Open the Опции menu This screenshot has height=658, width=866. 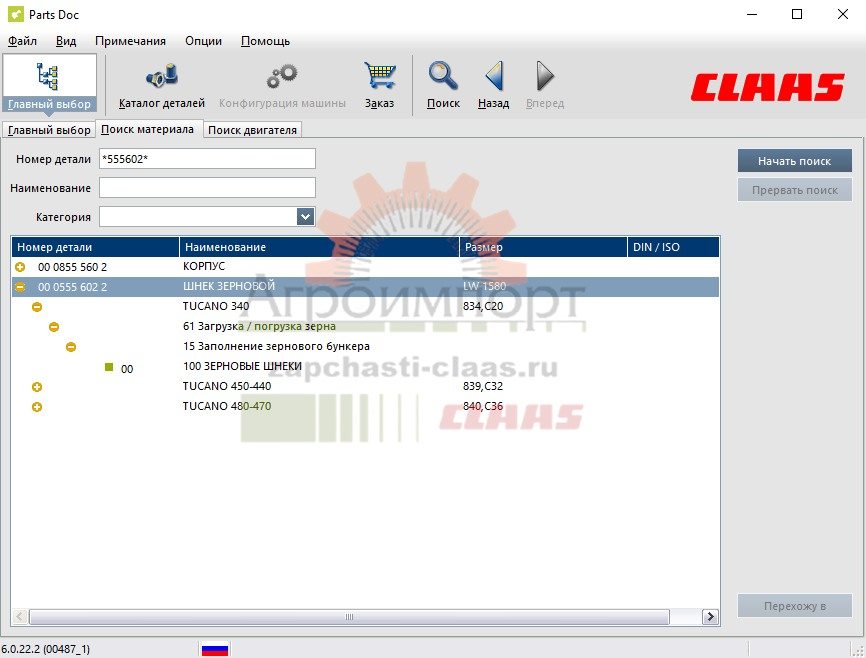(x=203, y=41)
